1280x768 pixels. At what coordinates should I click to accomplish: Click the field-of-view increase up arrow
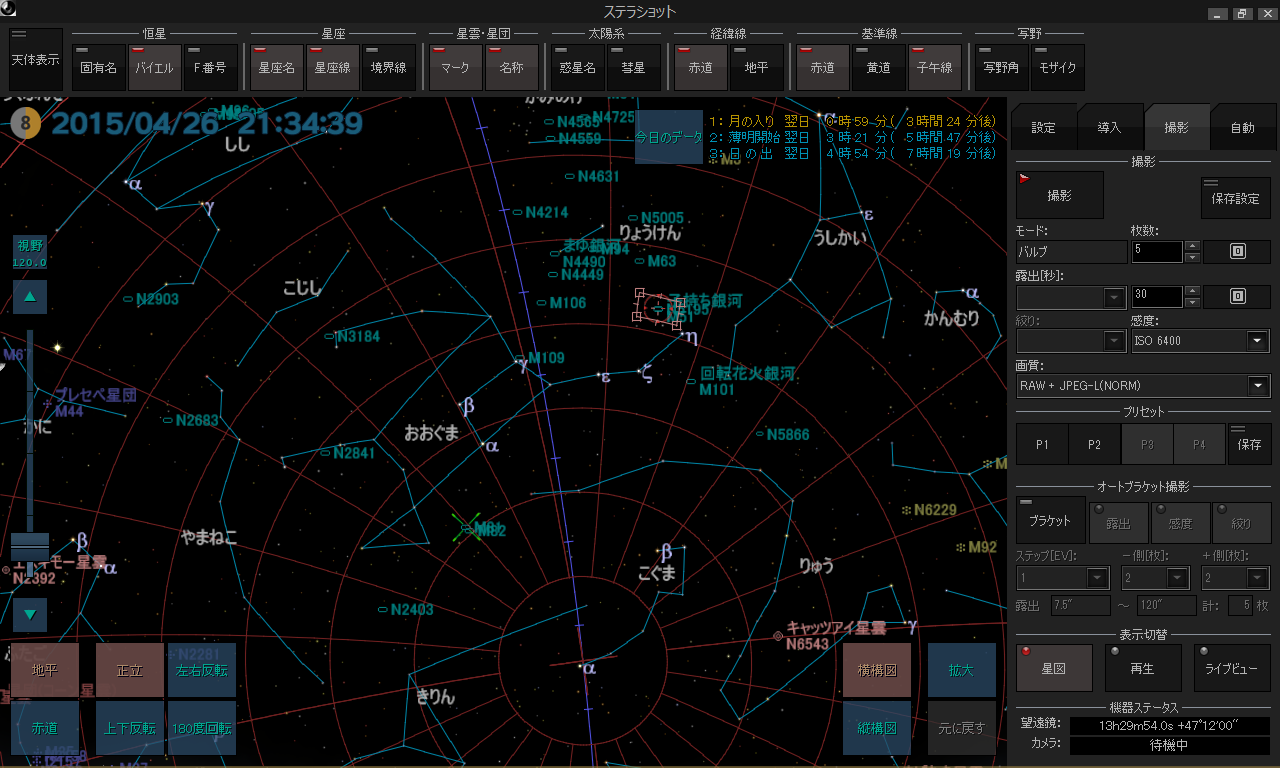tap(30, 297)
